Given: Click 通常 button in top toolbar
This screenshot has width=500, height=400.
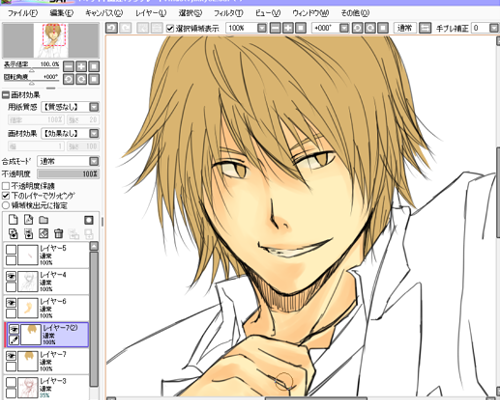Looking at the screenshot, I should [405, 28].
